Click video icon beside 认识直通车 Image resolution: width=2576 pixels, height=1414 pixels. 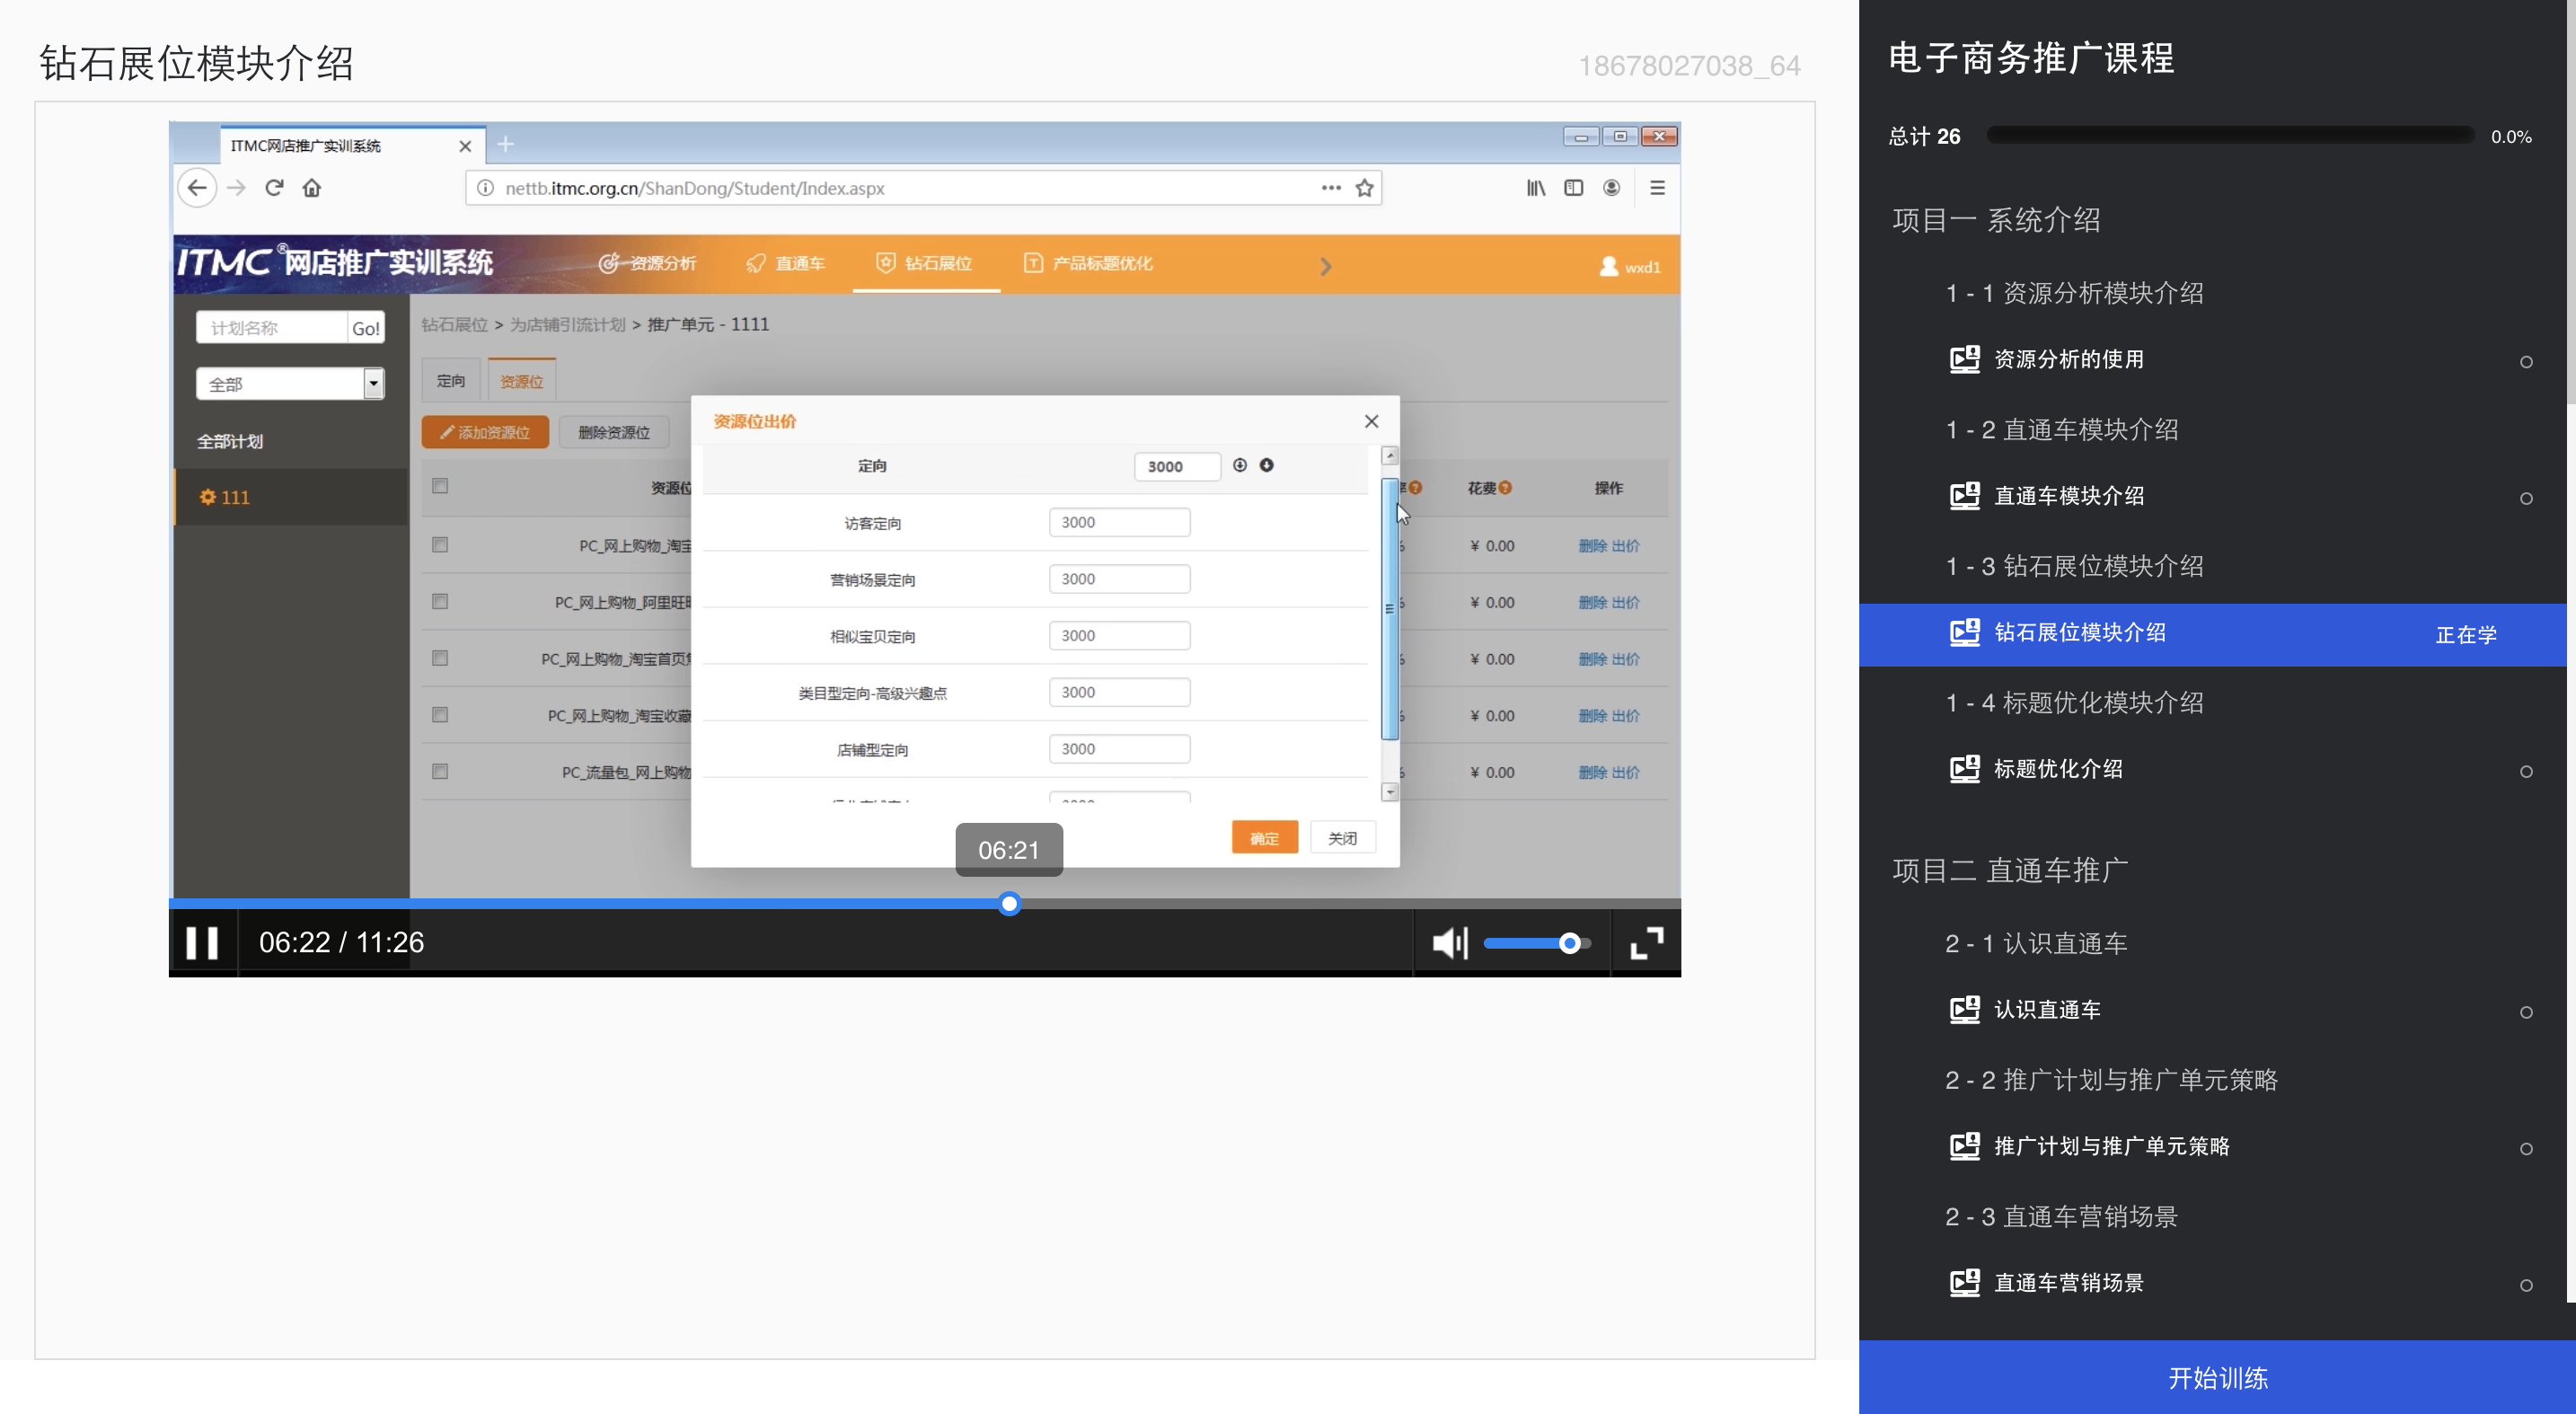1964,1010
